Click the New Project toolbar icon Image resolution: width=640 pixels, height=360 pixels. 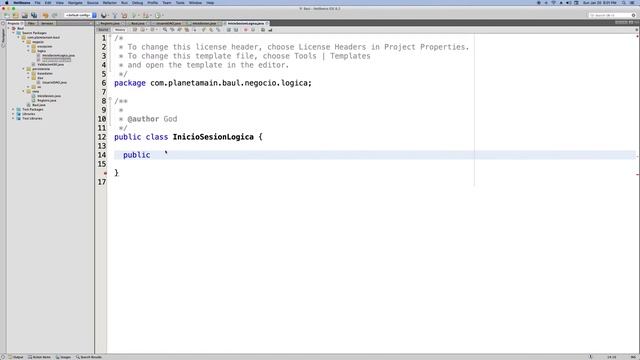coord(16,16)
